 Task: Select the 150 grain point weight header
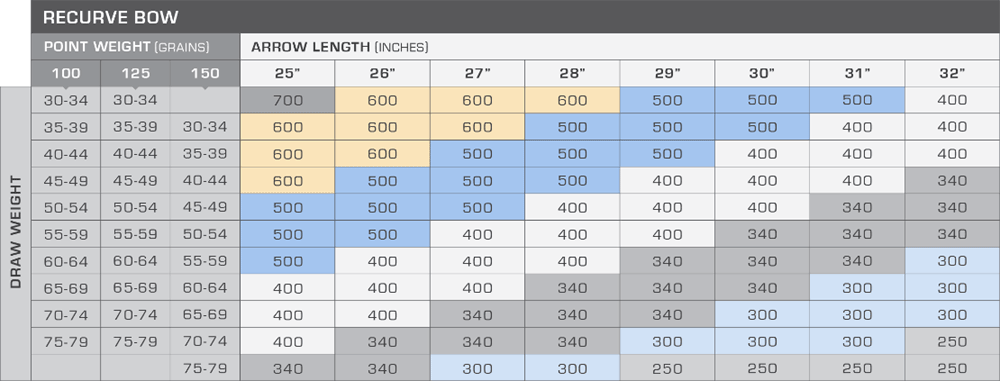205,73
